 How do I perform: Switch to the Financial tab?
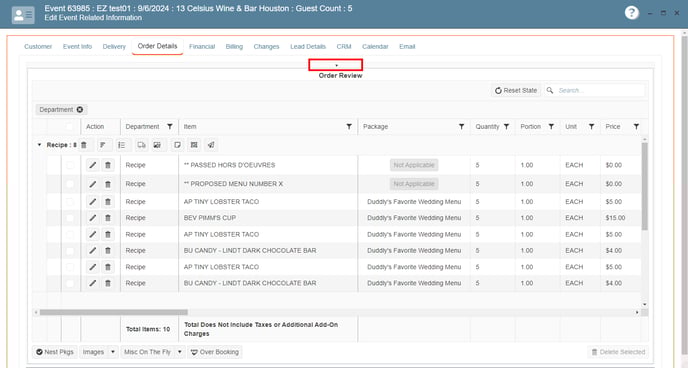point(202,46)
